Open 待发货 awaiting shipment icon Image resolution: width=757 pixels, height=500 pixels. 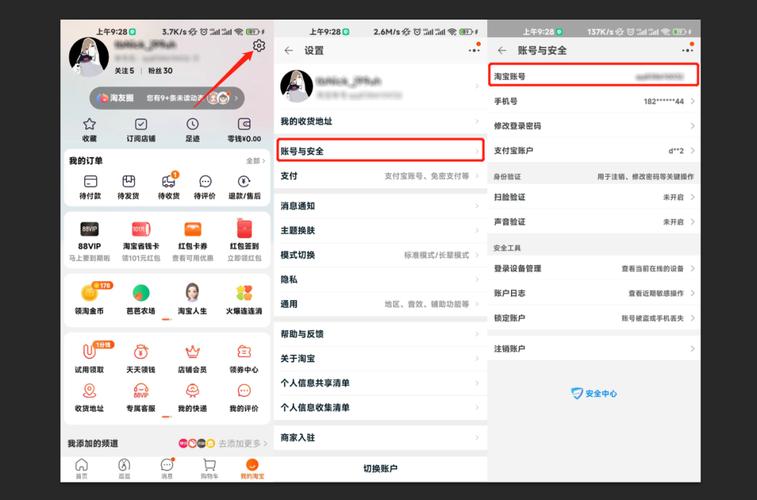click(128, 181)
